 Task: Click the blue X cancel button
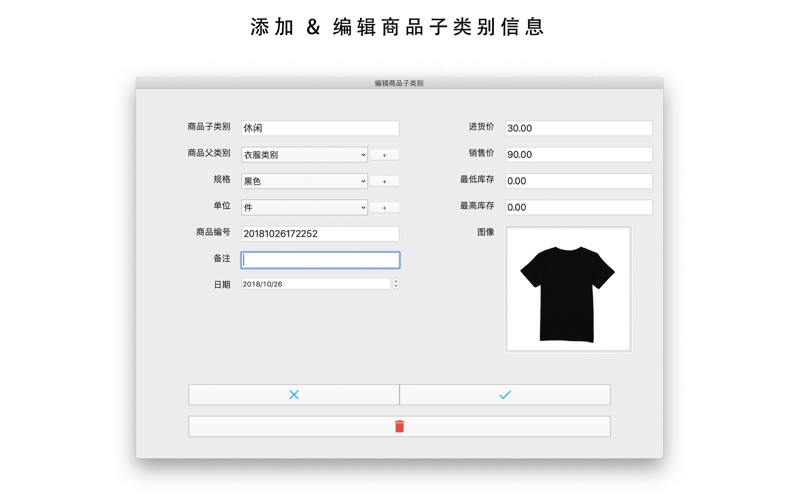[x=294, y=394]
